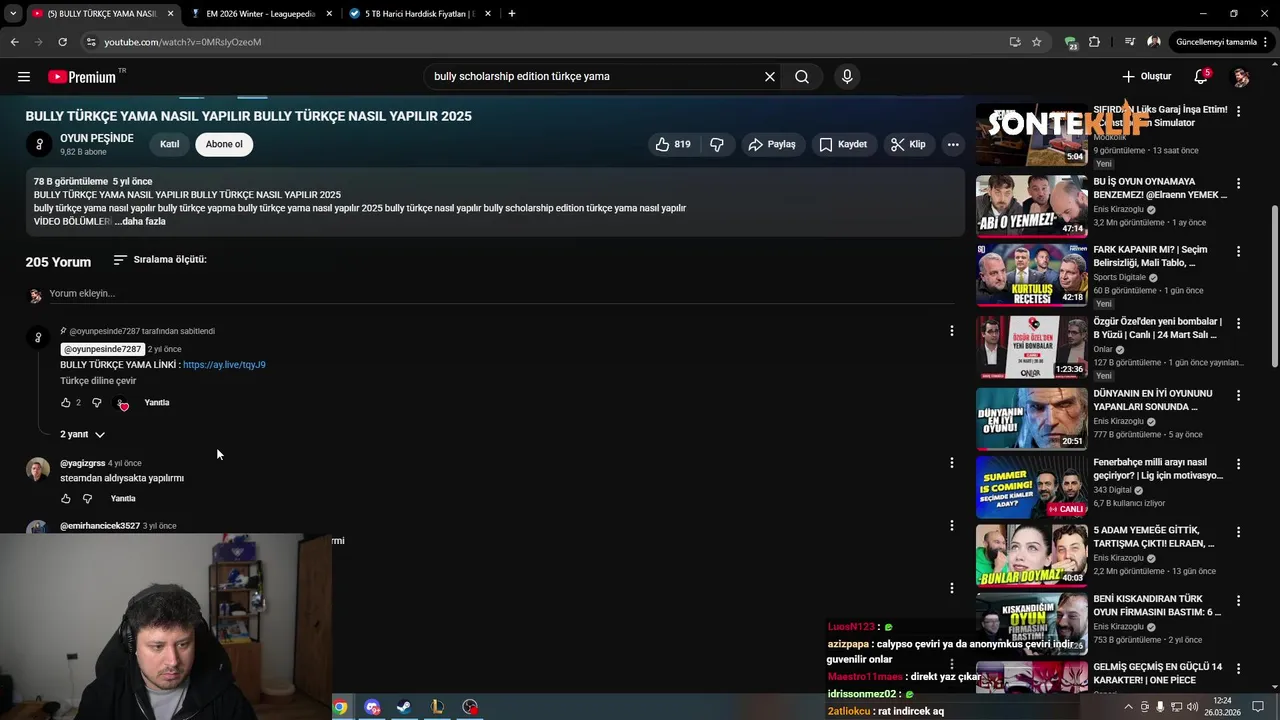Open Steam from the taskbar
This screenshot has width=1280, height=720.
[404, 707]
